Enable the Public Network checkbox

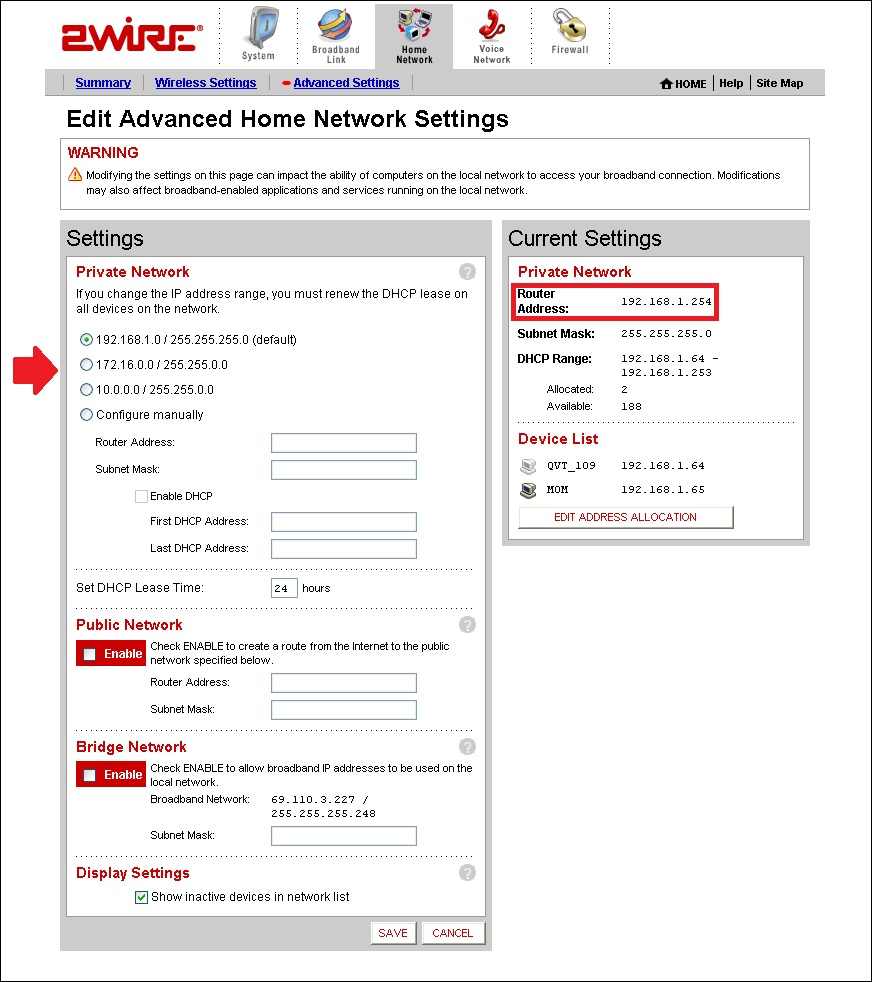[x=90, y=654]
